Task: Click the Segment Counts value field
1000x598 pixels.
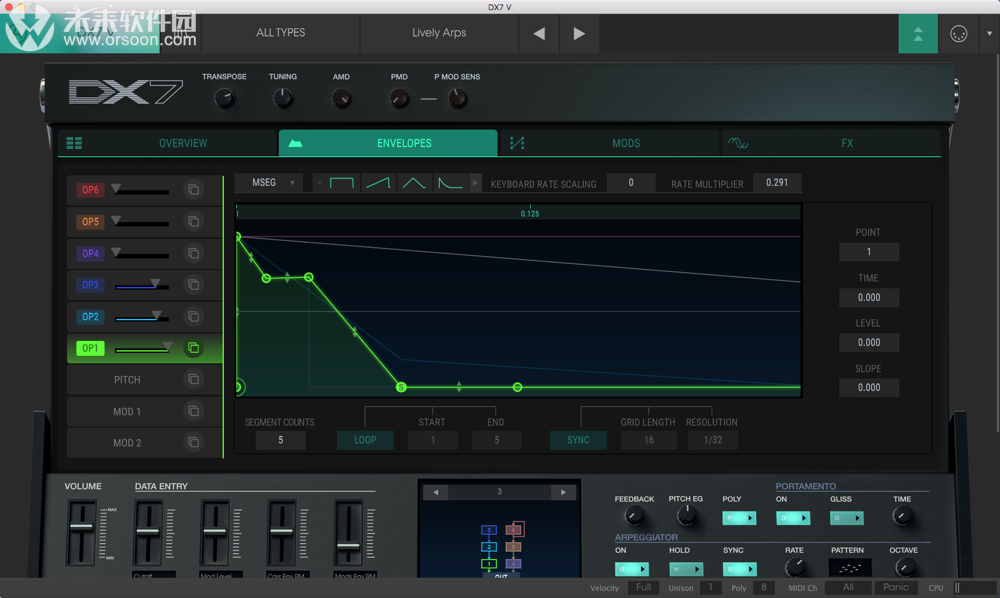Action: click(x=281, y=440)
